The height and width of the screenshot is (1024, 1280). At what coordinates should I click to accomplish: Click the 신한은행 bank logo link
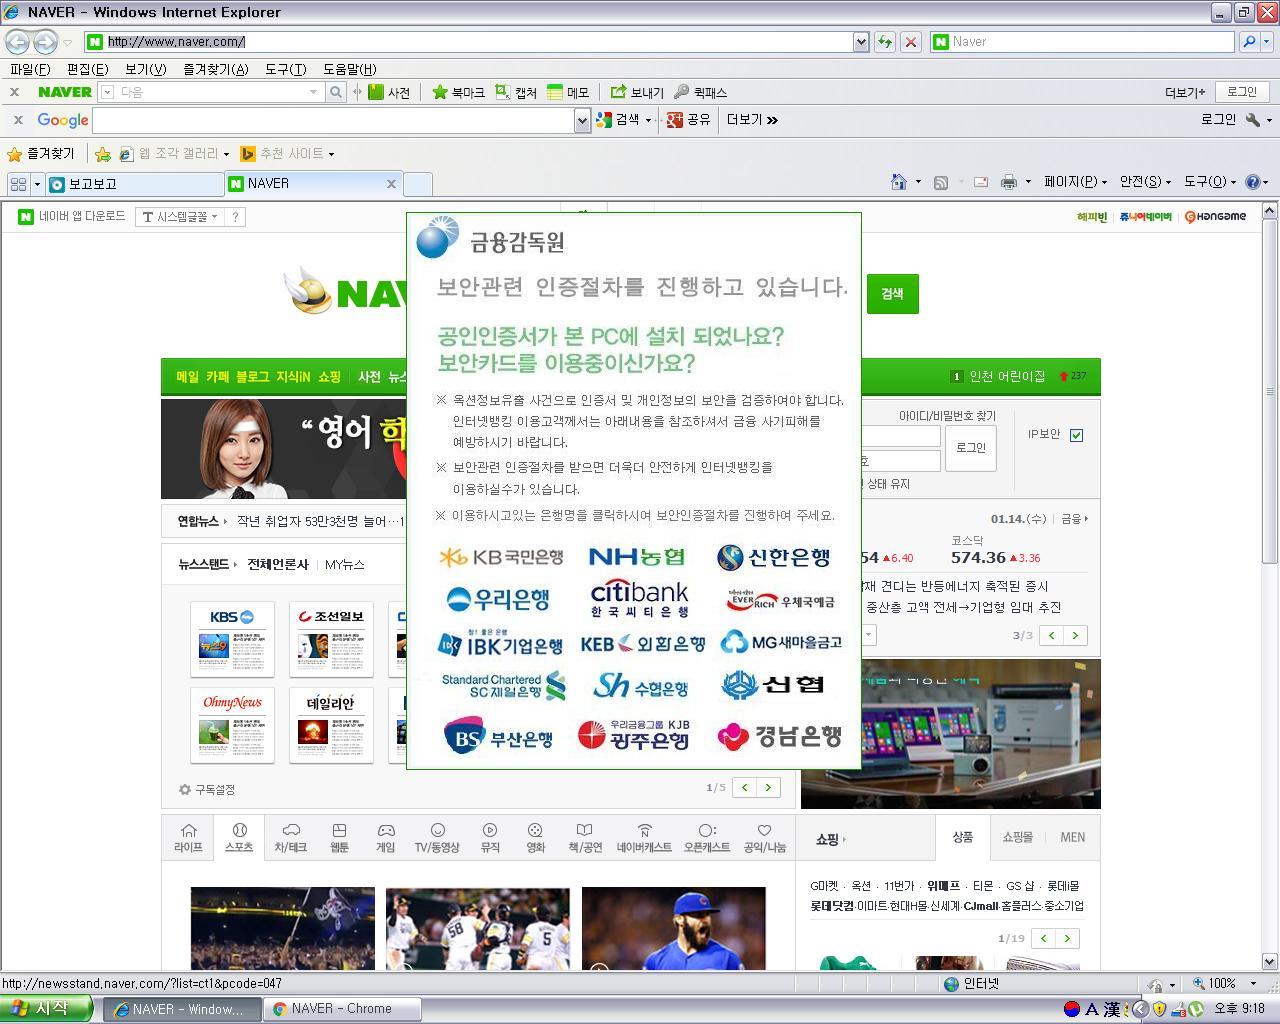coord(772,557)
